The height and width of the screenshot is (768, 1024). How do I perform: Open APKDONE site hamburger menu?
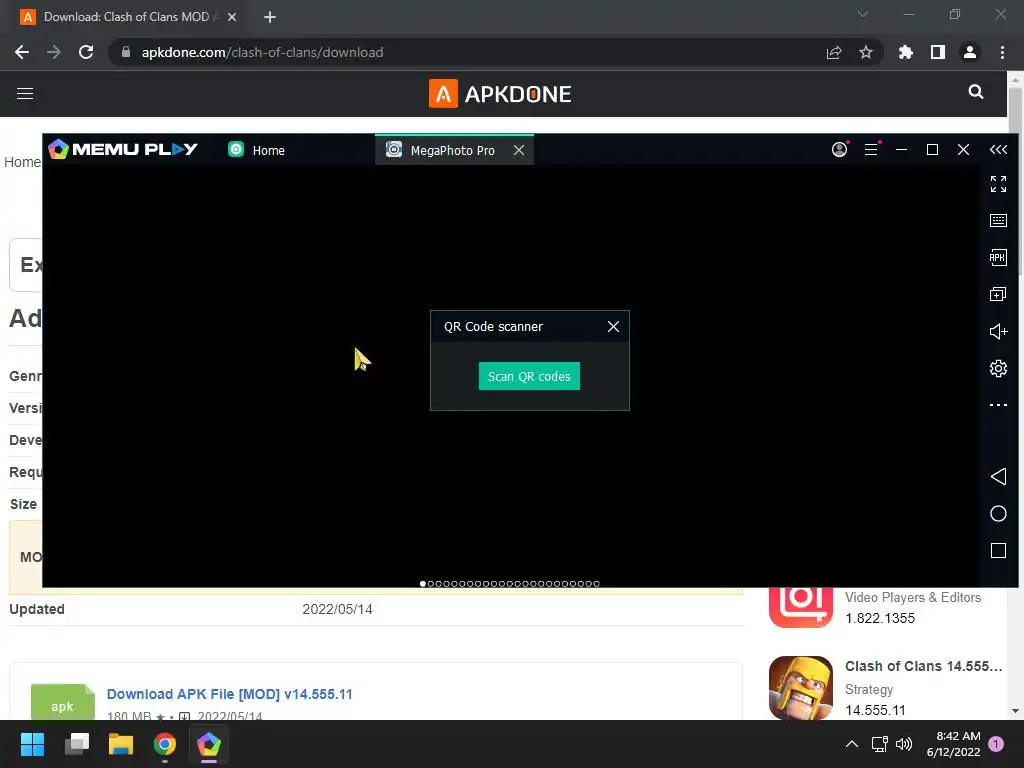tap(25, 94)
